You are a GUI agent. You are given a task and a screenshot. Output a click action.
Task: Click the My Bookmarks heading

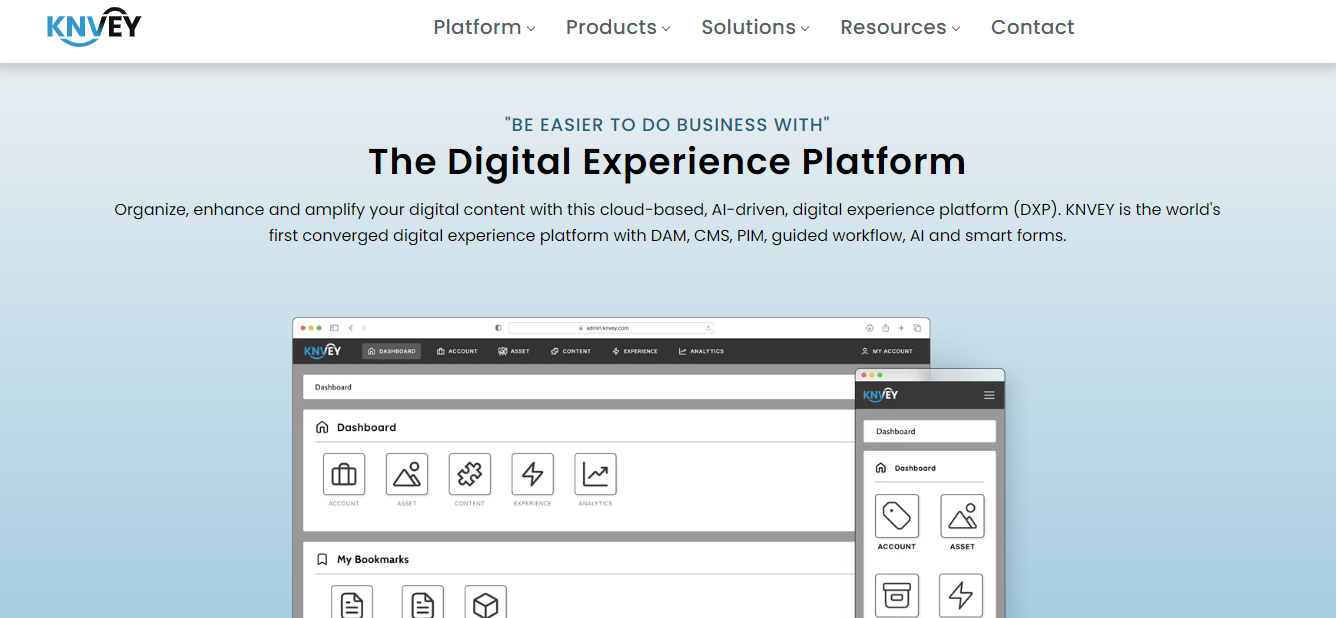pos(372,559)
